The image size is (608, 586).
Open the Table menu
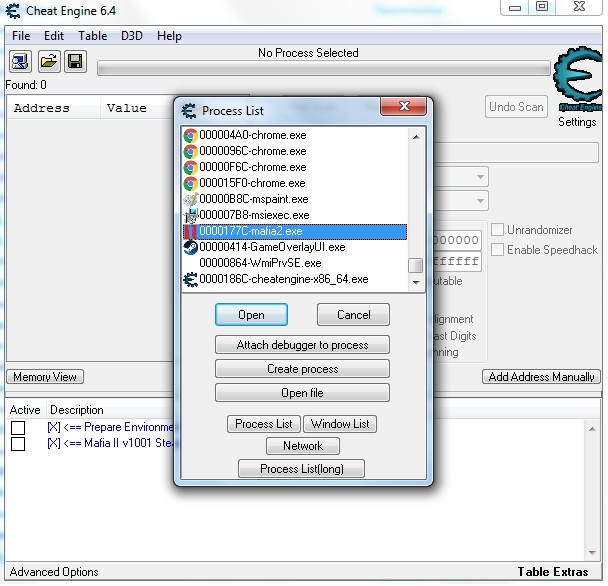93,36
